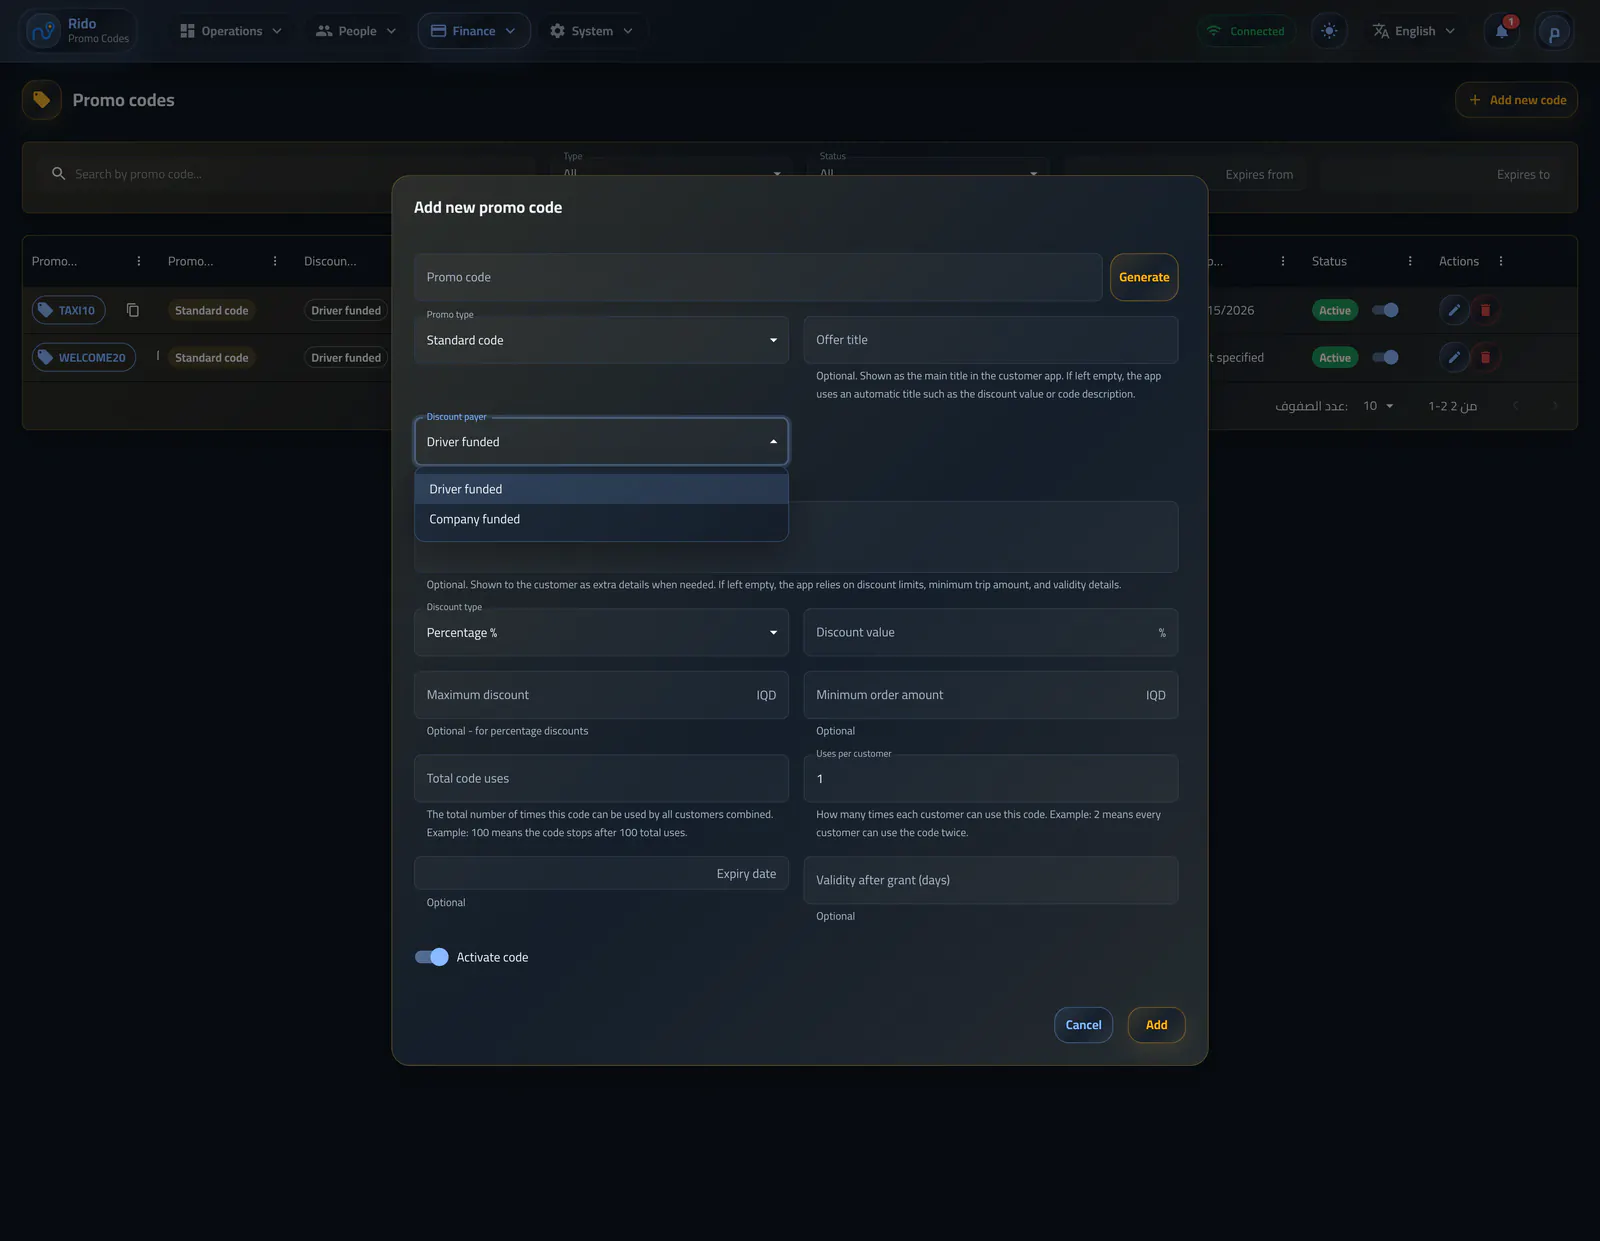Screen dimensions: 1600x1241
Task: Open the Promo type dropdown
Action: [601, 340]
